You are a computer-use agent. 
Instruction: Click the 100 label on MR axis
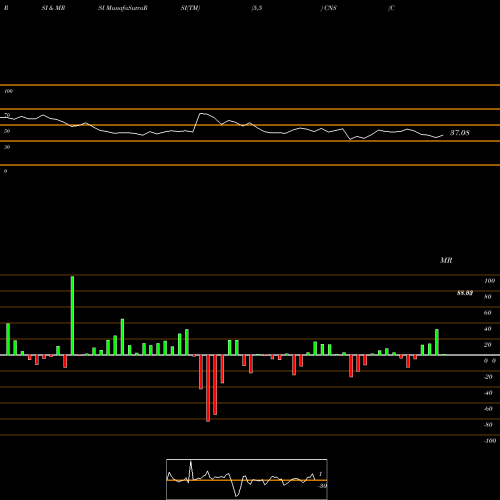click(489, 281)
